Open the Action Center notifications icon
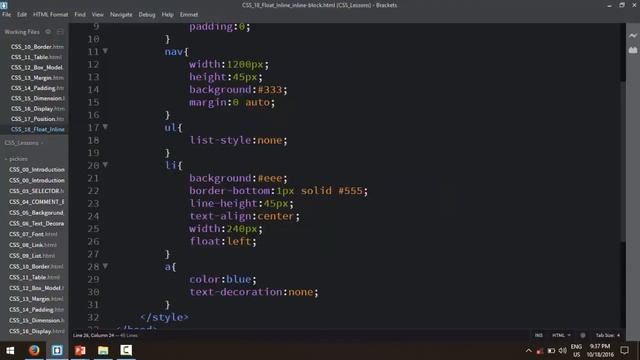This screenshot has height=360, width=640. pos(624,350)
